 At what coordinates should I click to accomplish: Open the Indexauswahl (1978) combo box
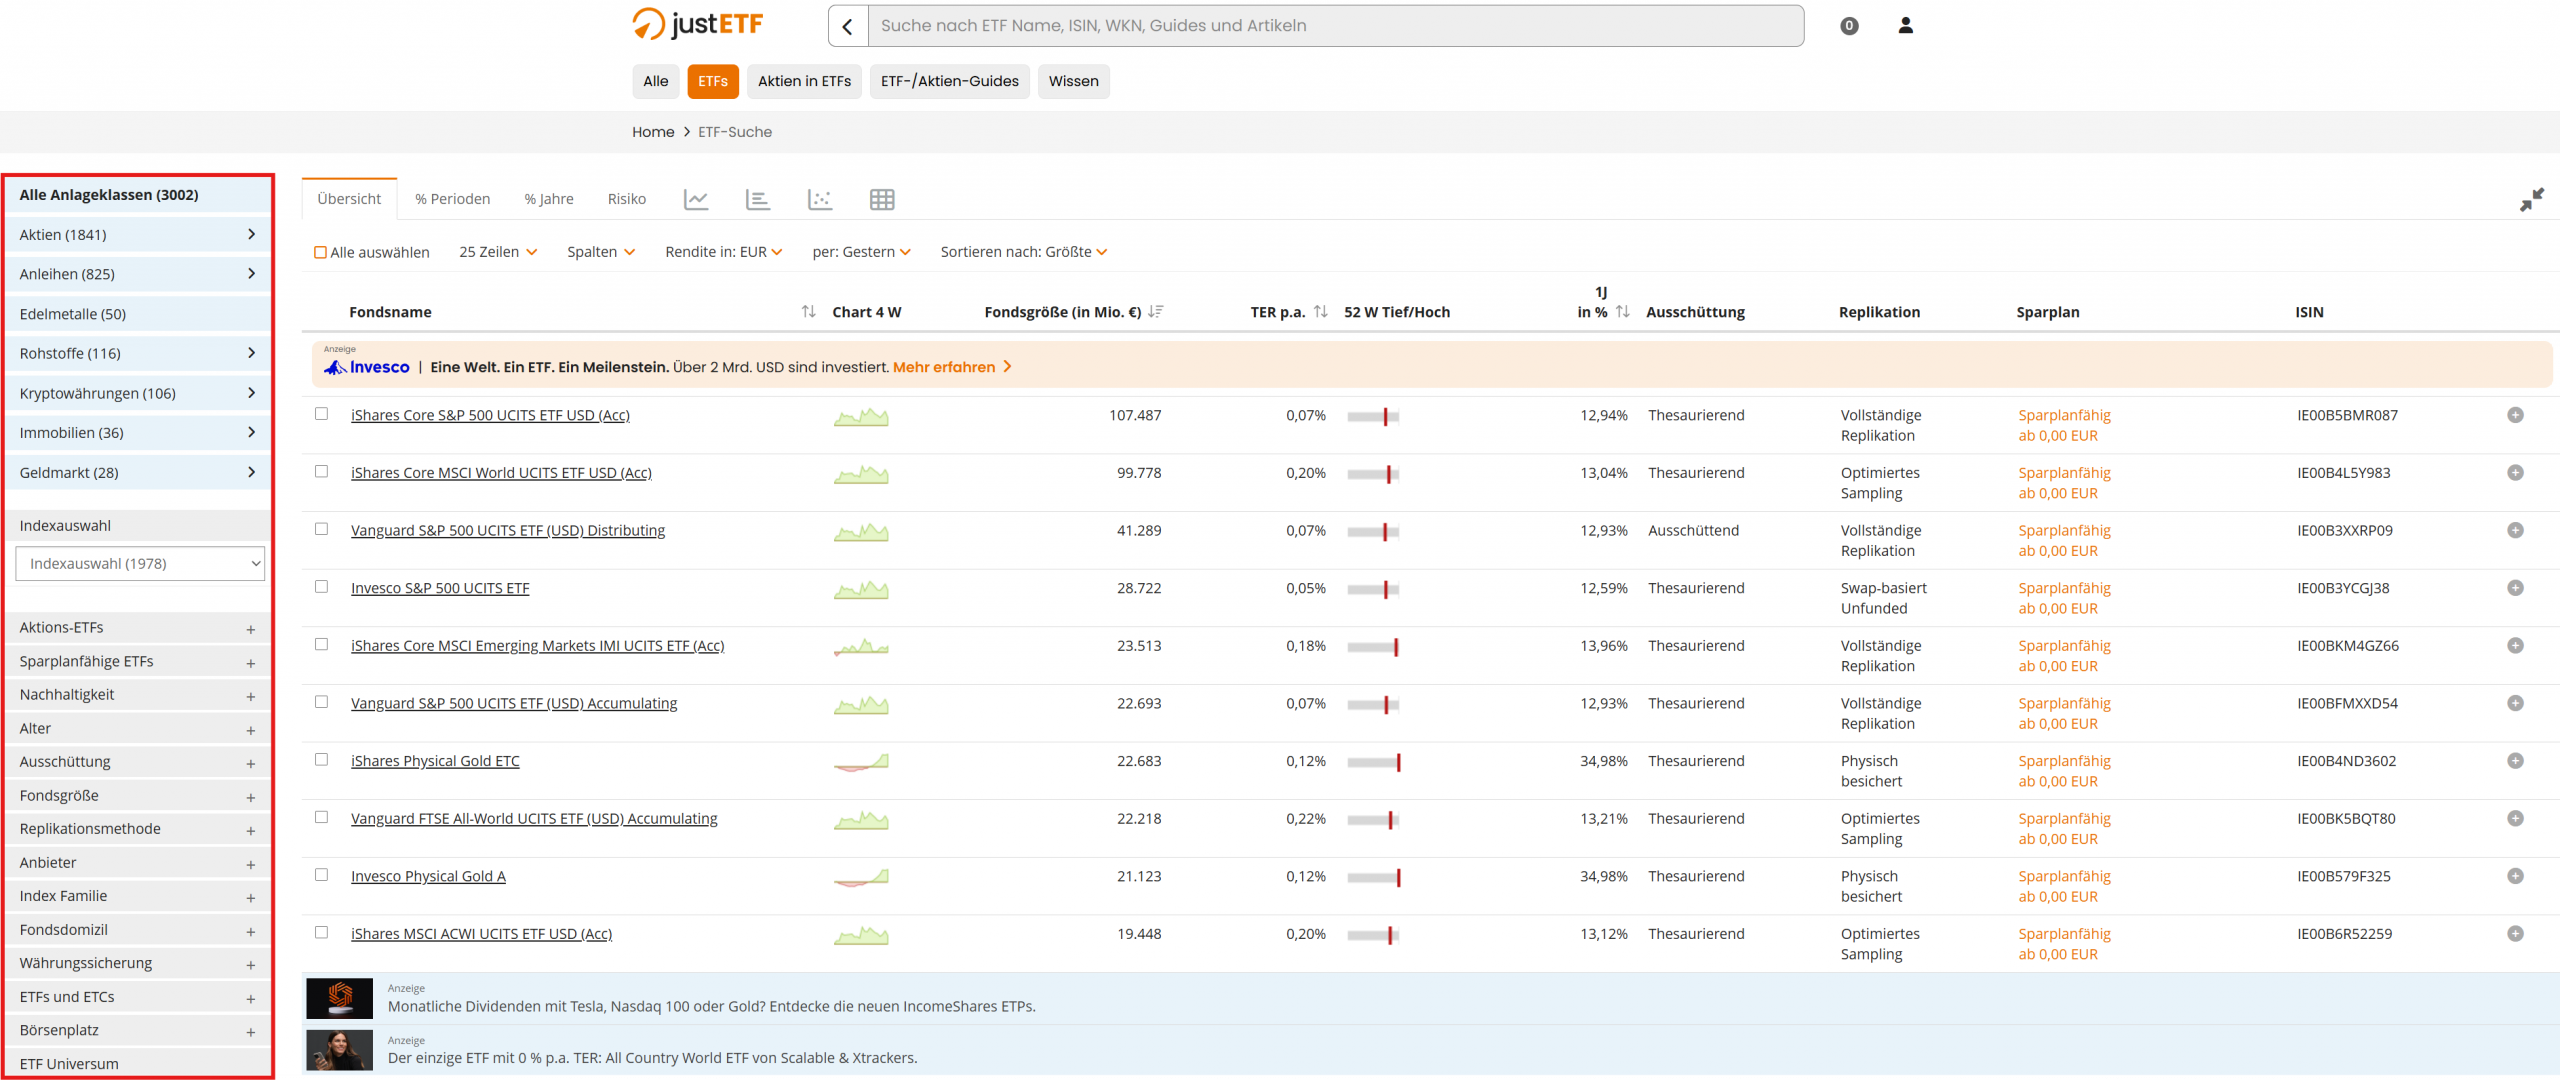(x=140, y=564)
